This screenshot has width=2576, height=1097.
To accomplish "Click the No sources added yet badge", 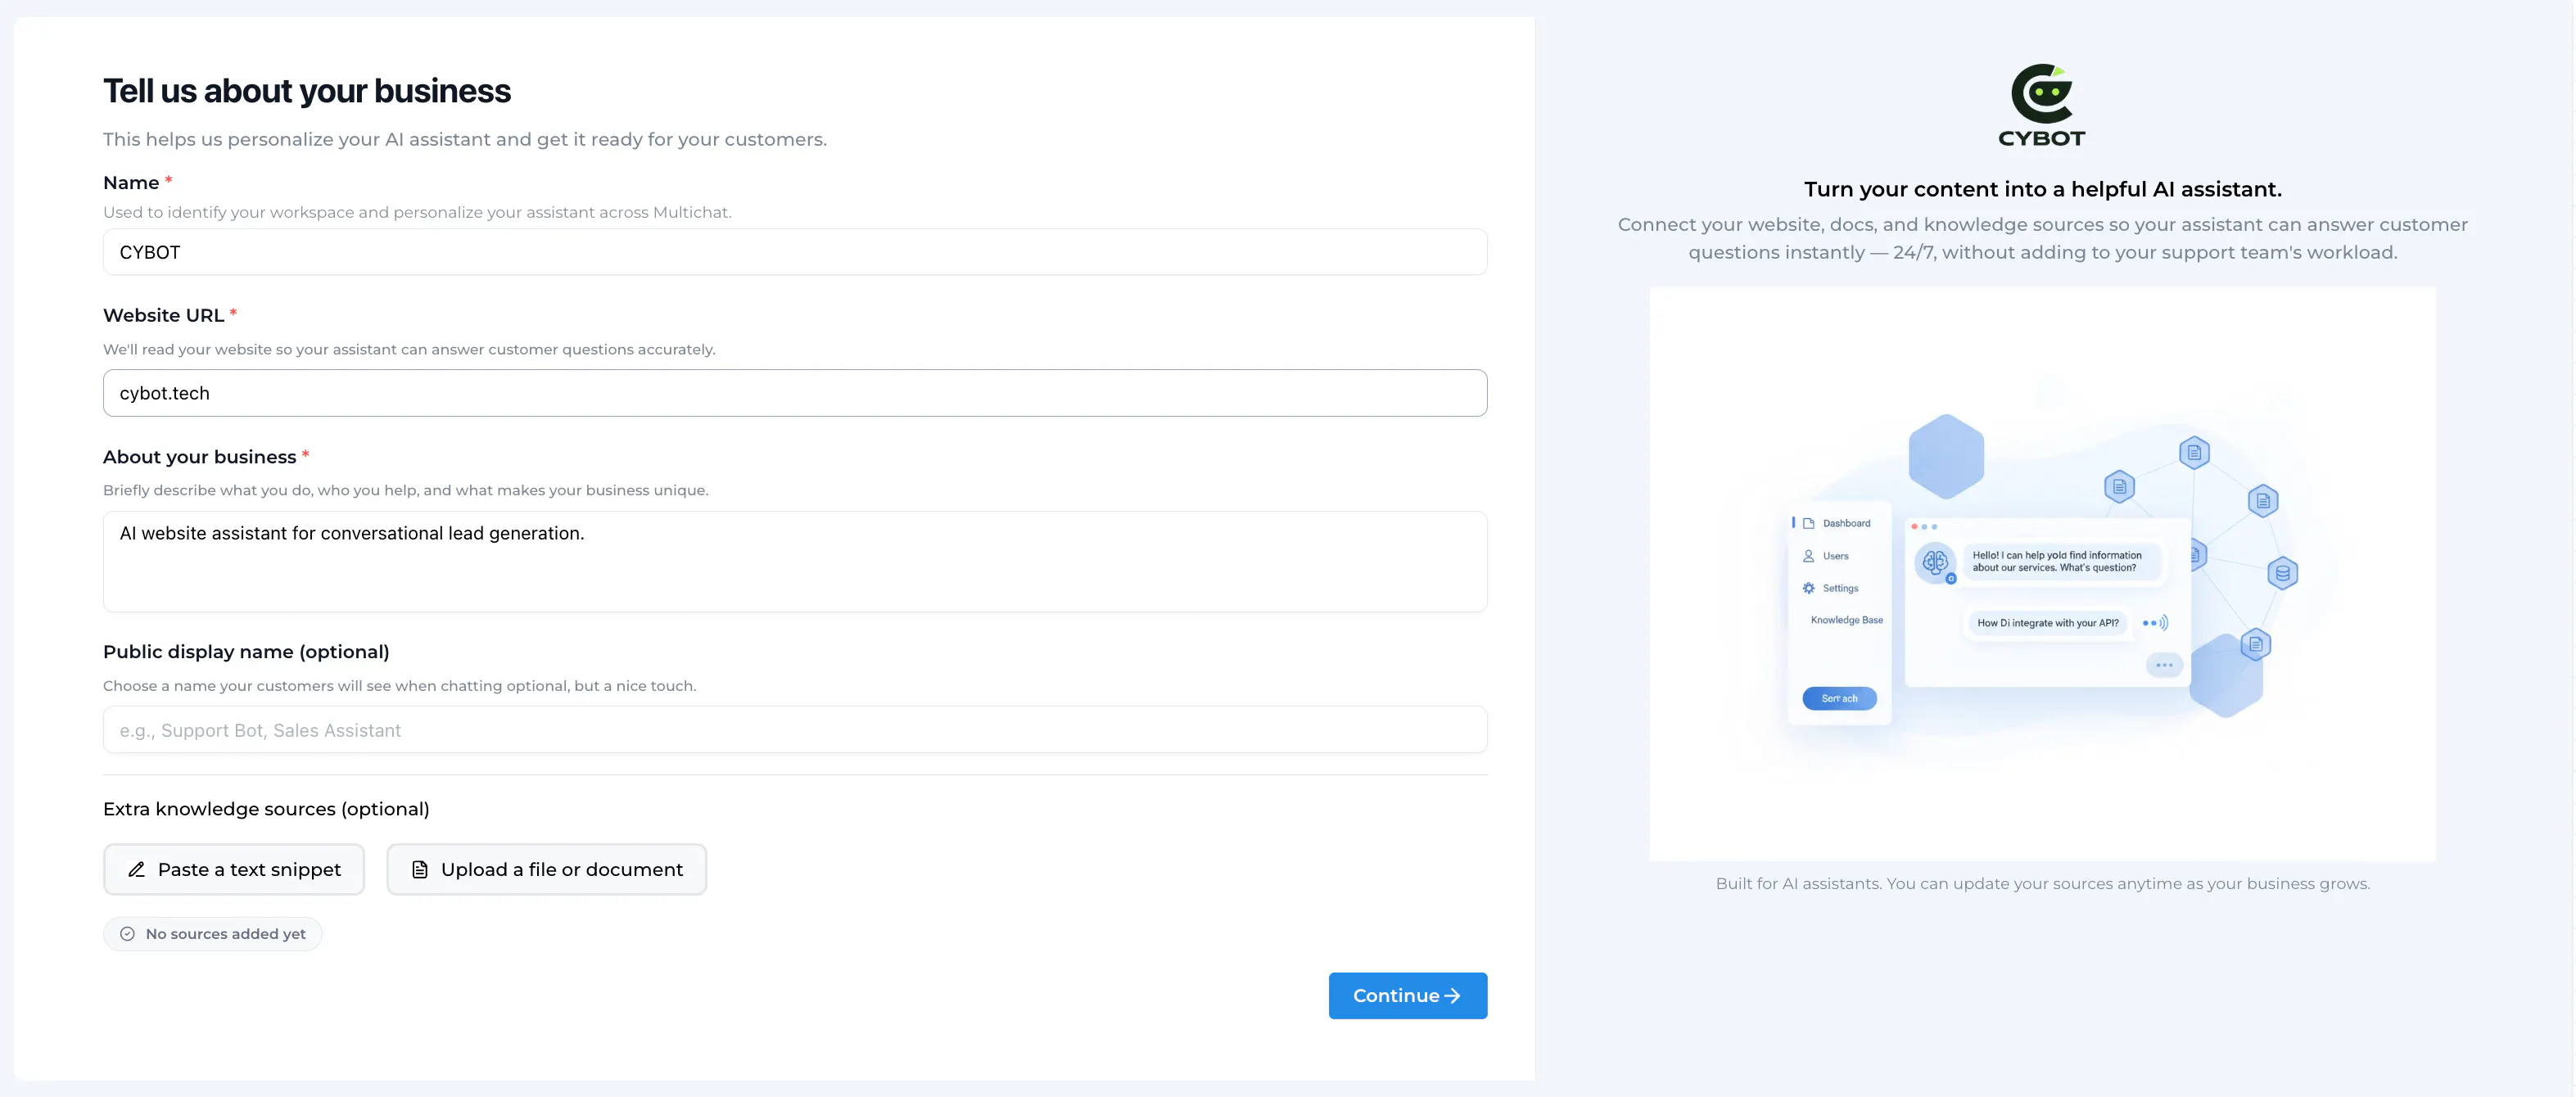I will pos(212,934).
